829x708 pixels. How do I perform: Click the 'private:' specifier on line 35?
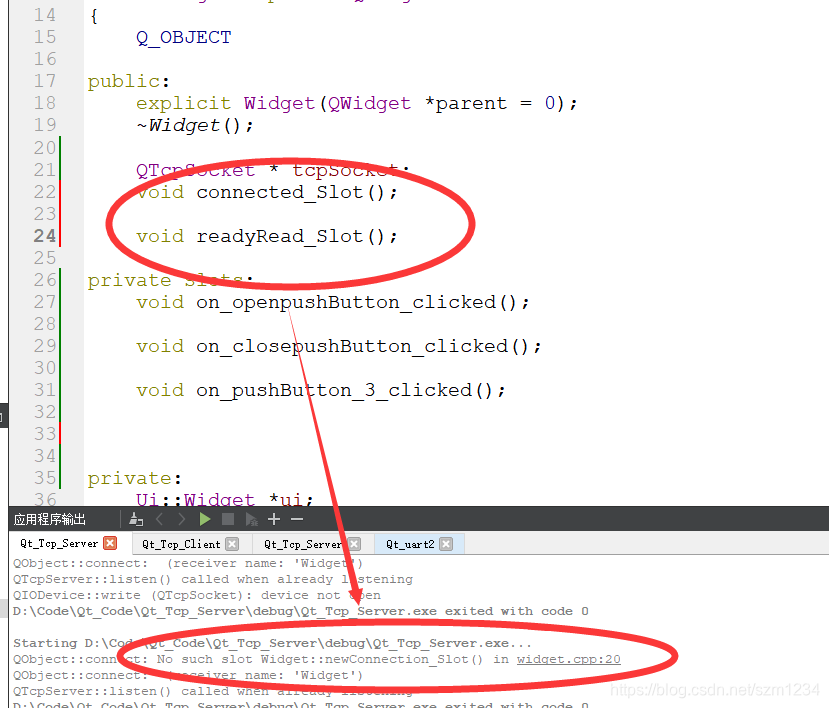click(x=134, y=479)
